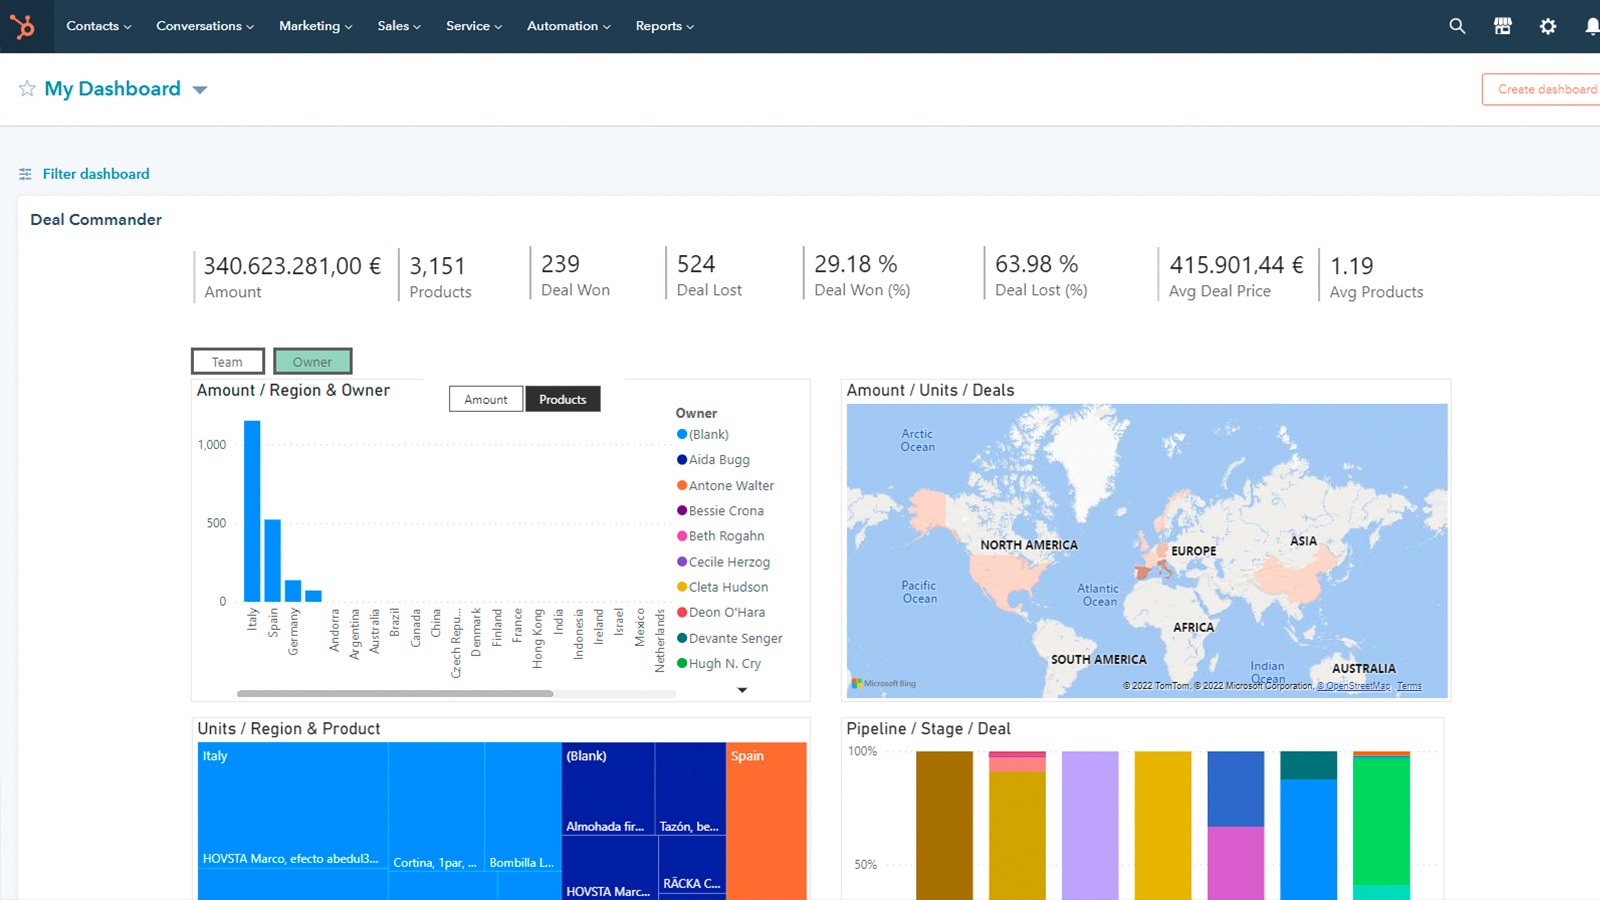The image size is (1600, 900).
Task: Toggle chart measure to Amount
Action: pos(485,399)
